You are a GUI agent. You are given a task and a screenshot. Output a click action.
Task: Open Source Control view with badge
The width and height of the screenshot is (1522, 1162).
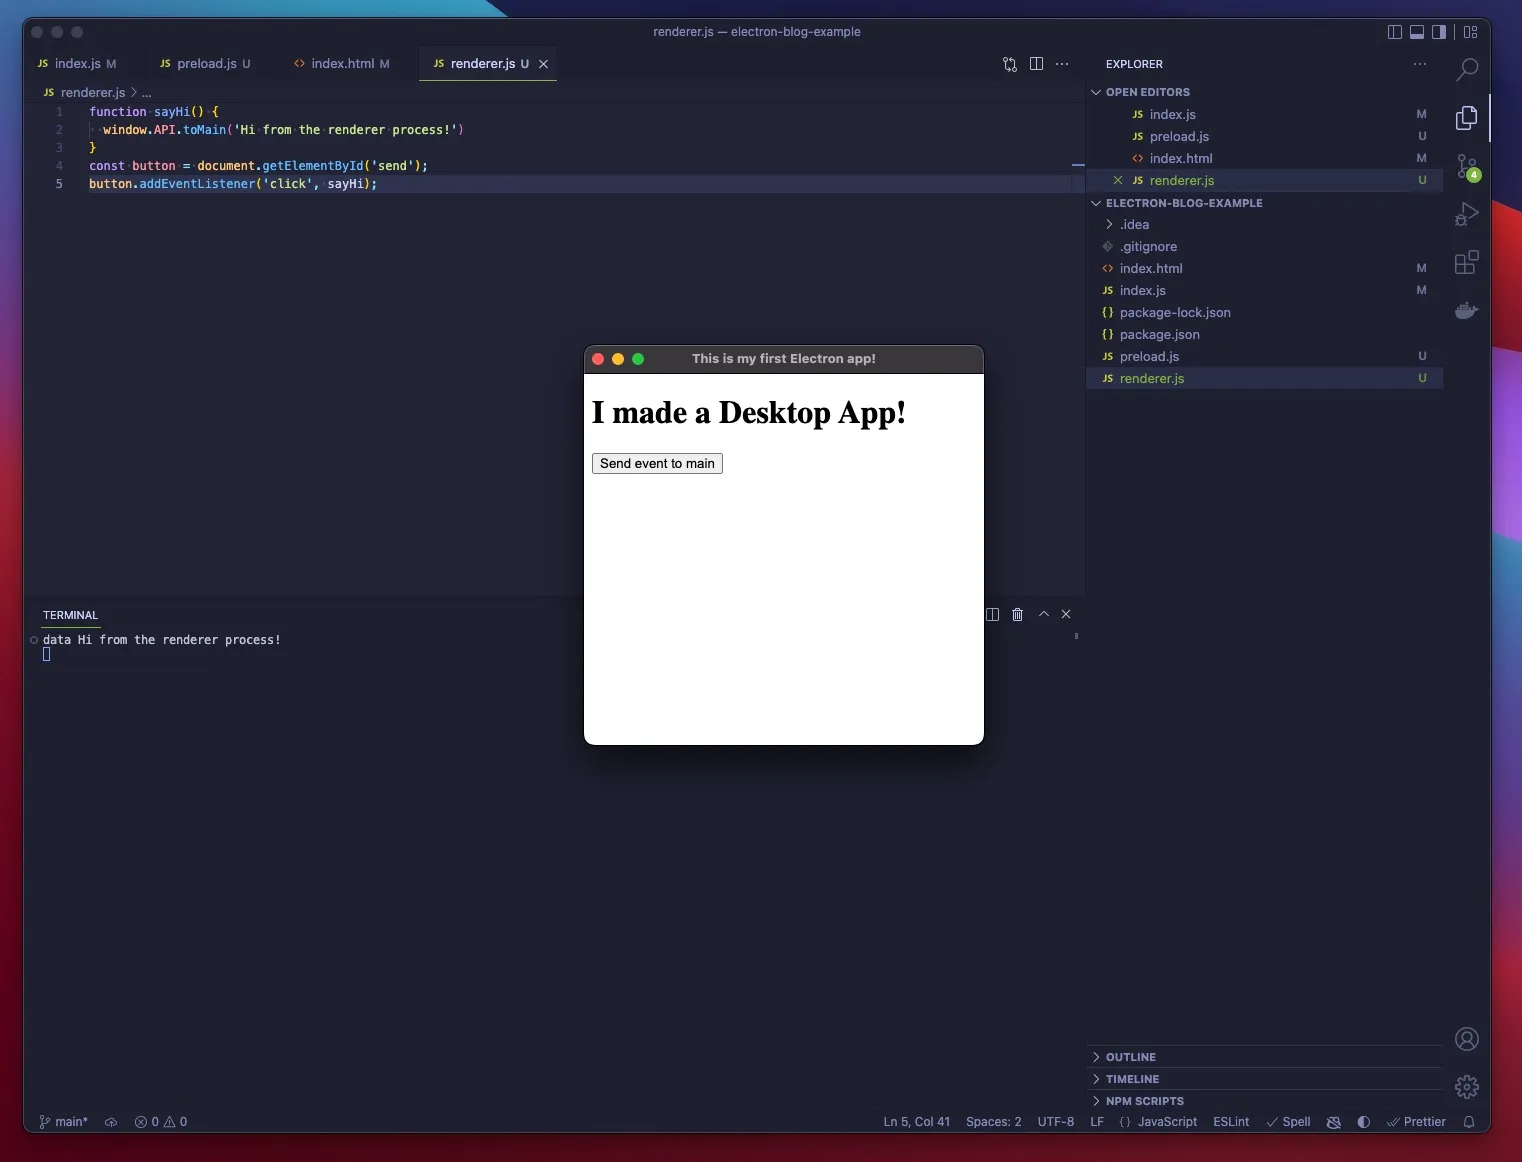click(x=1467, y=166)
